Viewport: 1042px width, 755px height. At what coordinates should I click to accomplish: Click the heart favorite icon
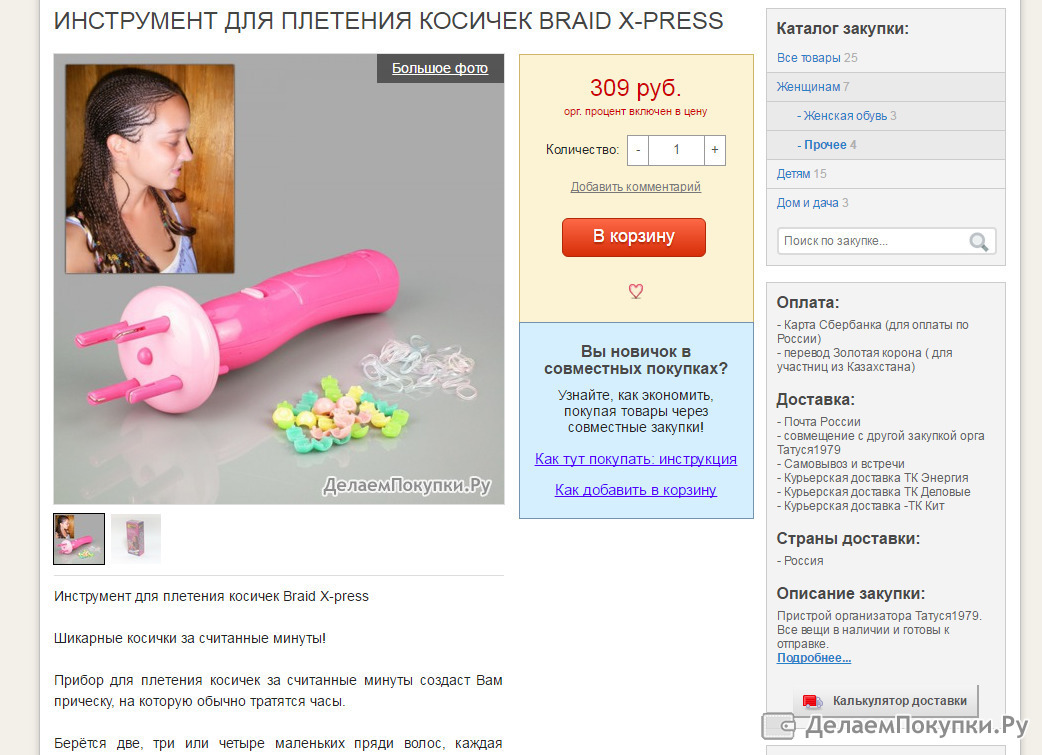[636, 291]
